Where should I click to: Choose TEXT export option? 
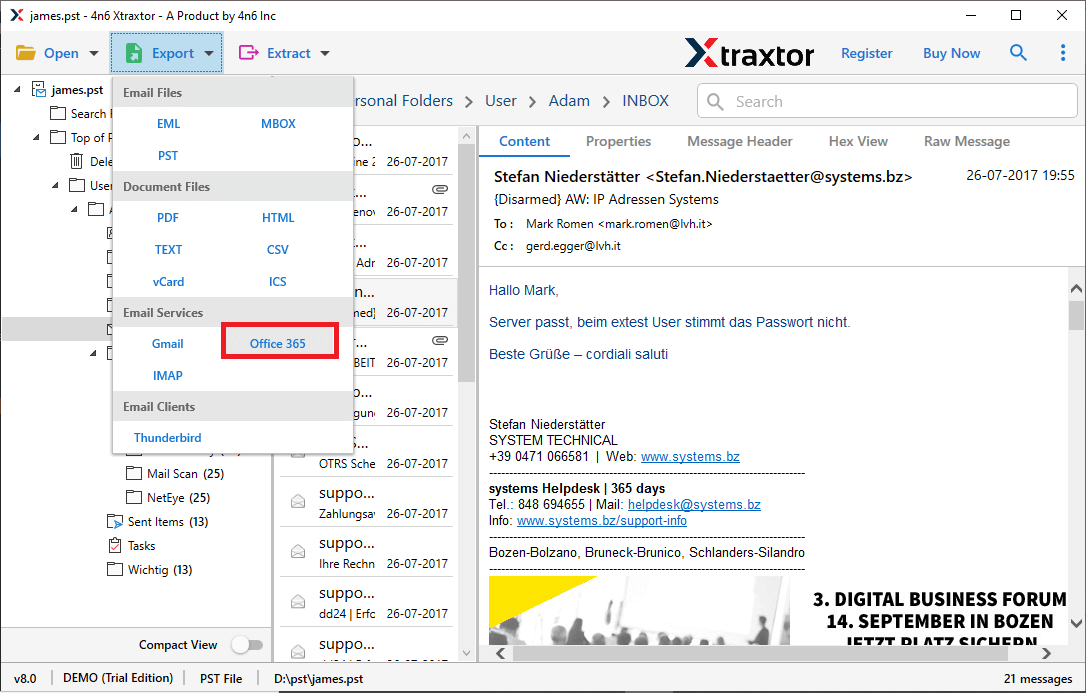[x=168, y=250]
